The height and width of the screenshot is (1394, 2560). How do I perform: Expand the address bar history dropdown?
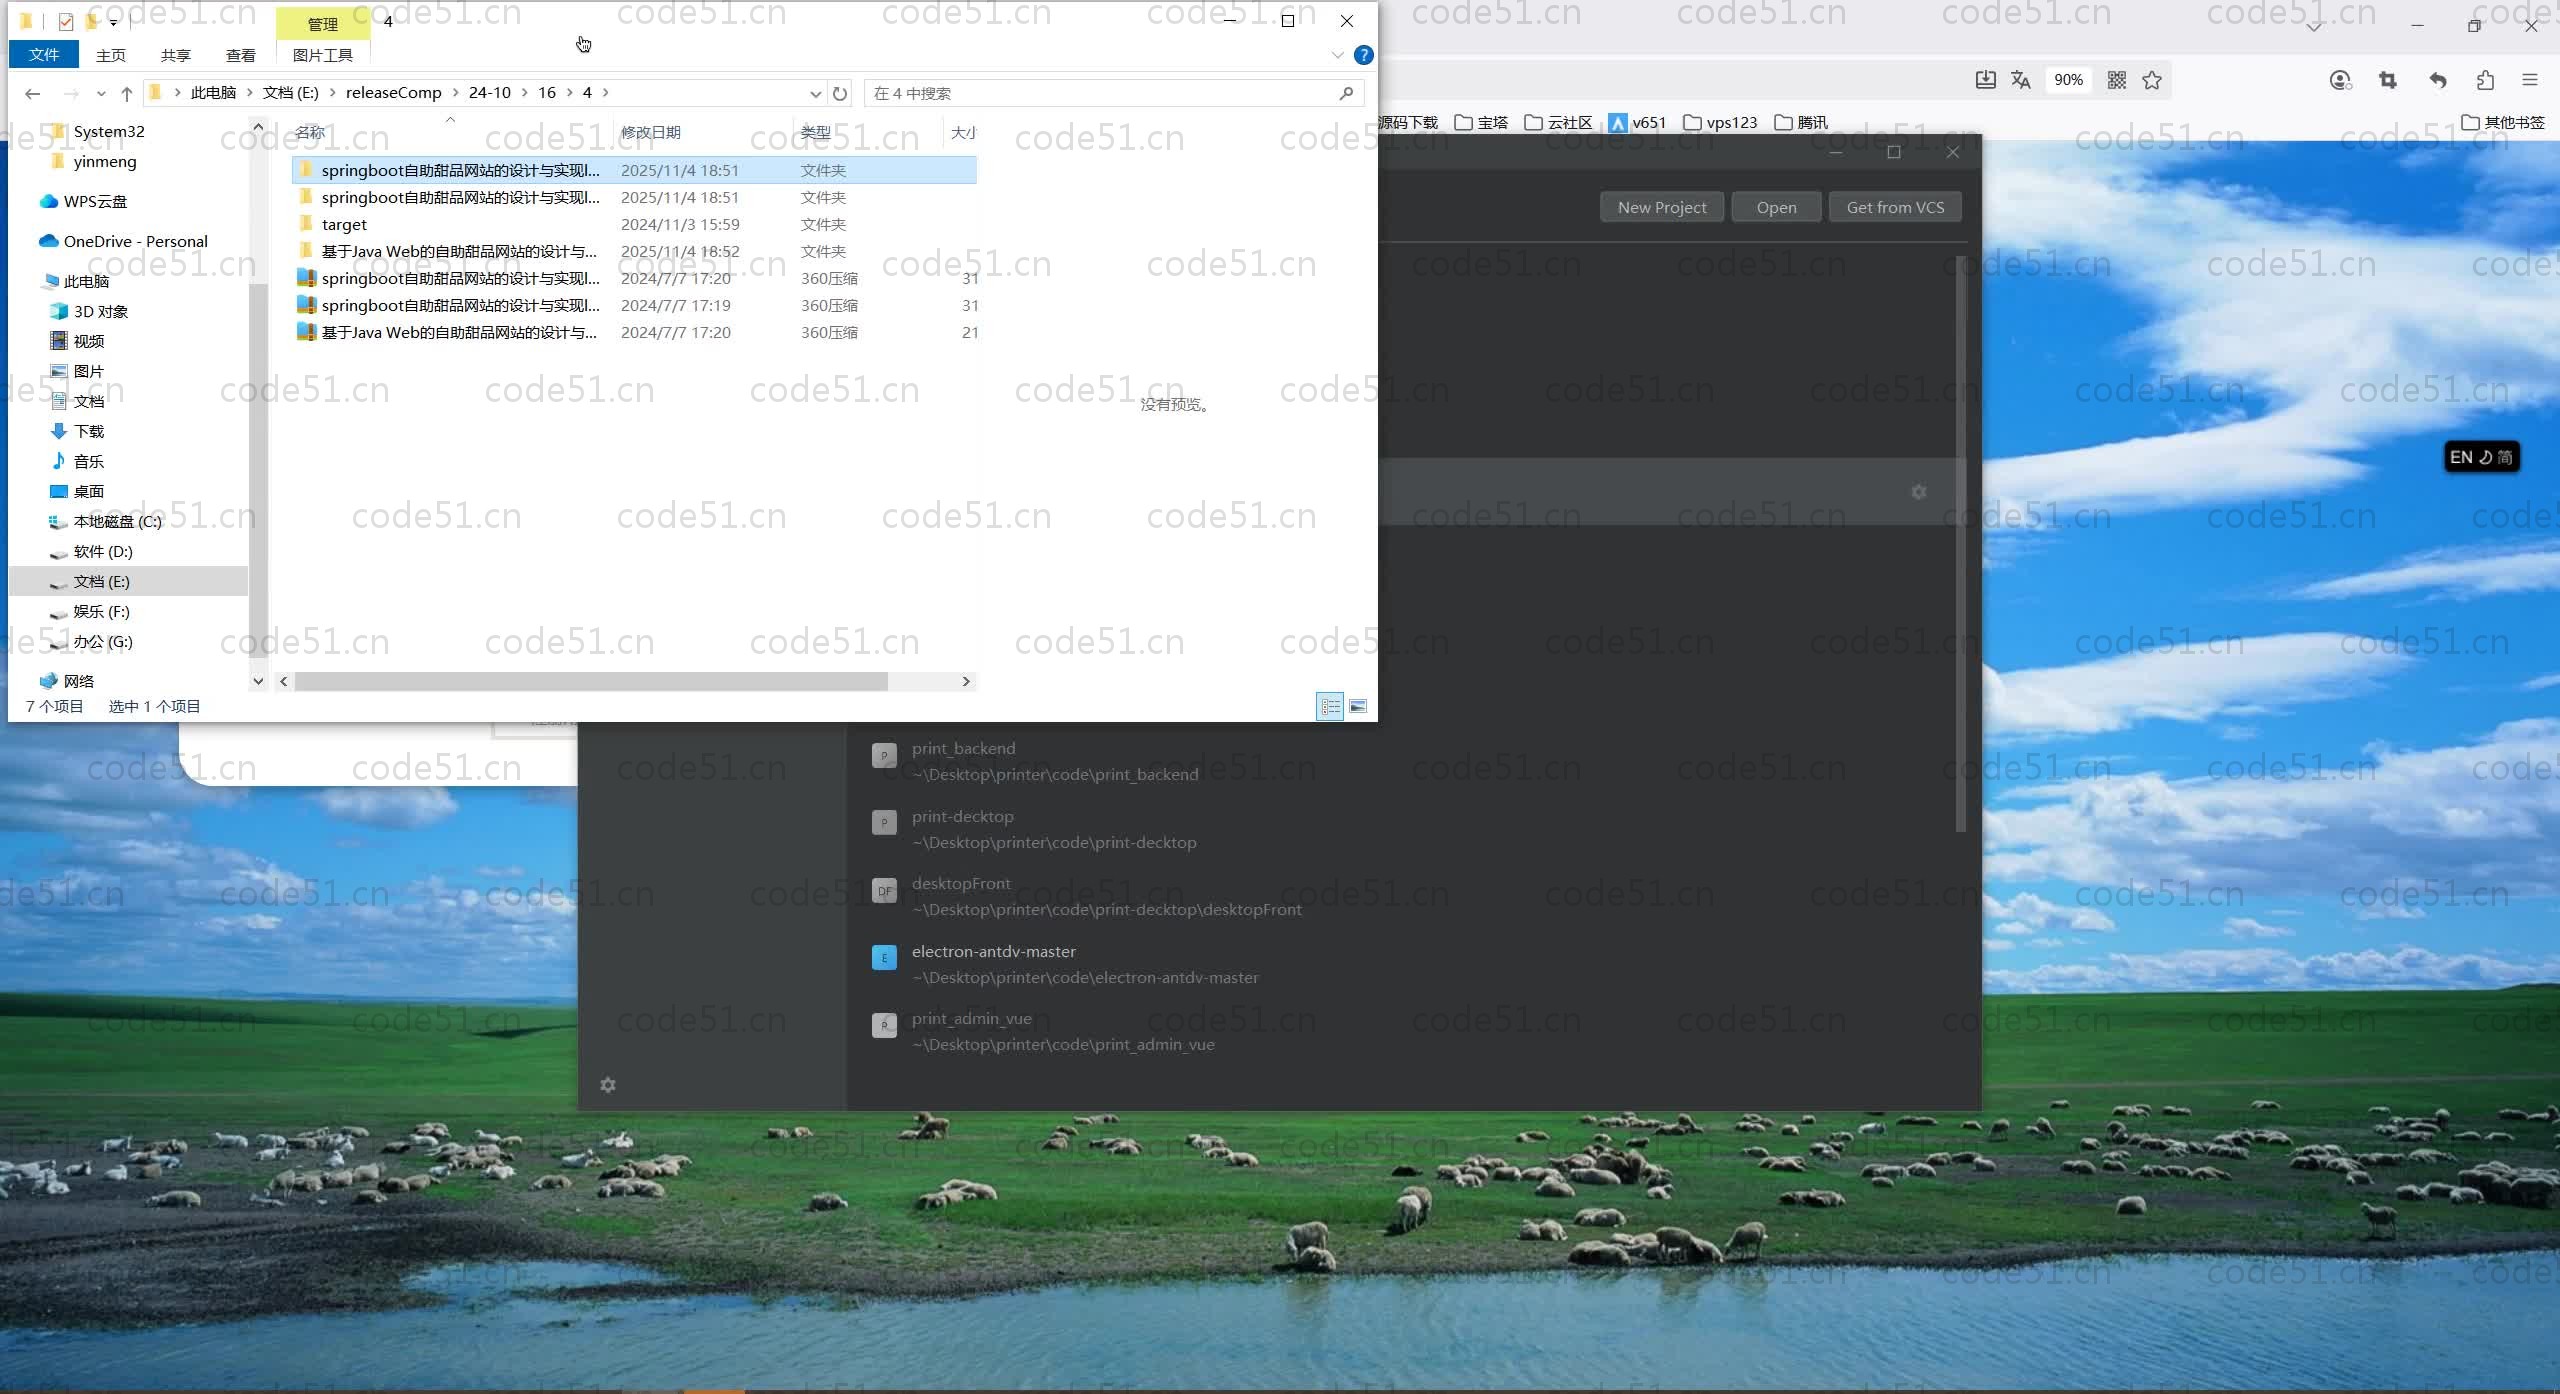tap(815, 93)
